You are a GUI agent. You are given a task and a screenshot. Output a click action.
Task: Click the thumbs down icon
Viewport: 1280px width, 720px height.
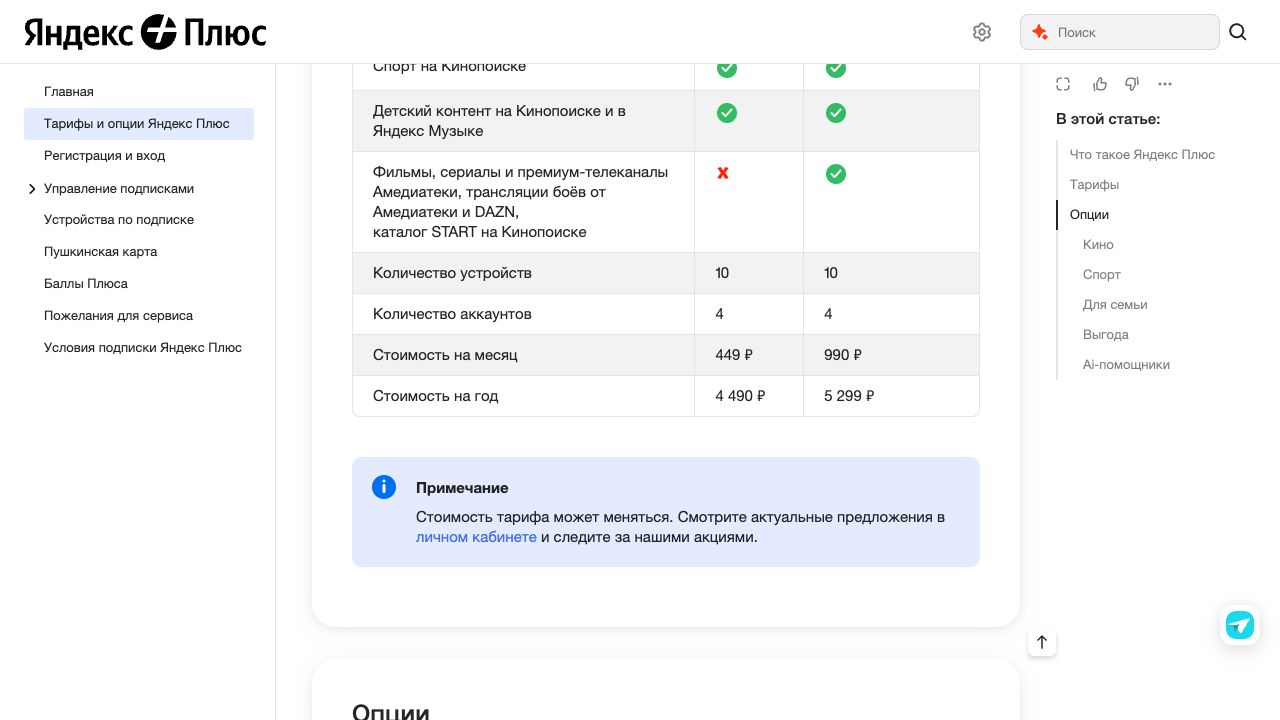pos(1132,84)
